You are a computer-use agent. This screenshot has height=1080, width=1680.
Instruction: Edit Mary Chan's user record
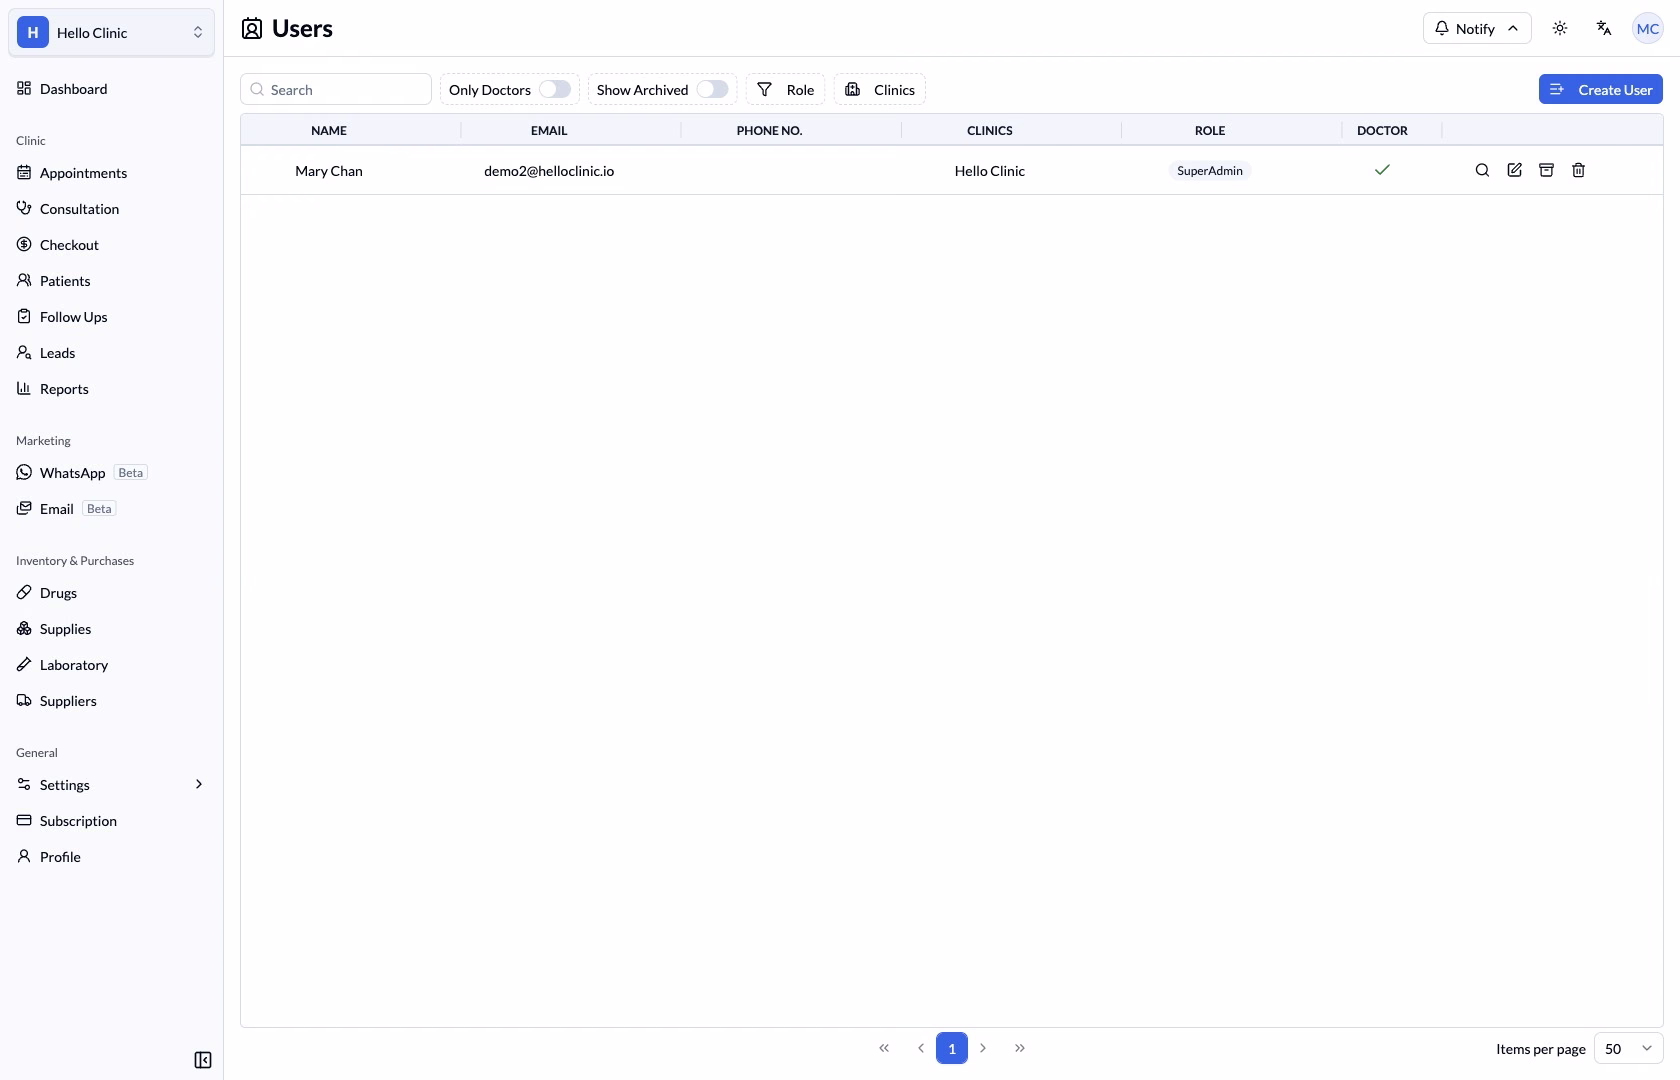pyautogui.click(x=1515, y=170)
